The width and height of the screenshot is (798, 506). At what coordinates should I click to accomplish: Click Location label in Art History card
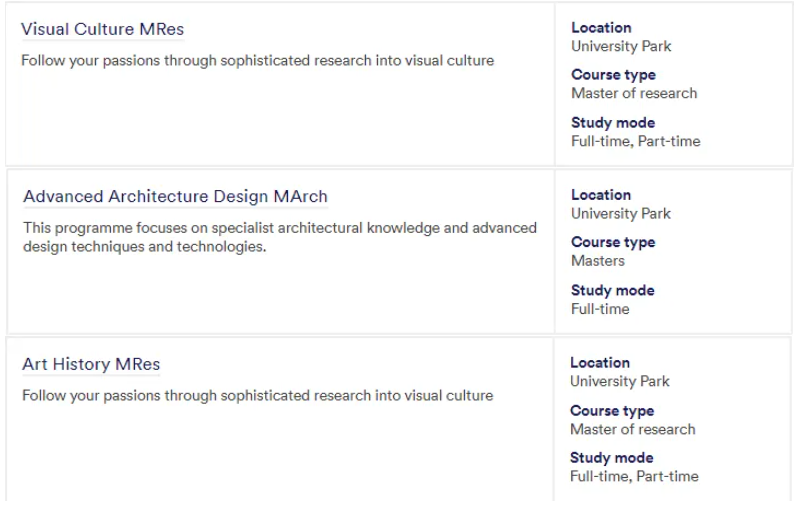point(600,363)
